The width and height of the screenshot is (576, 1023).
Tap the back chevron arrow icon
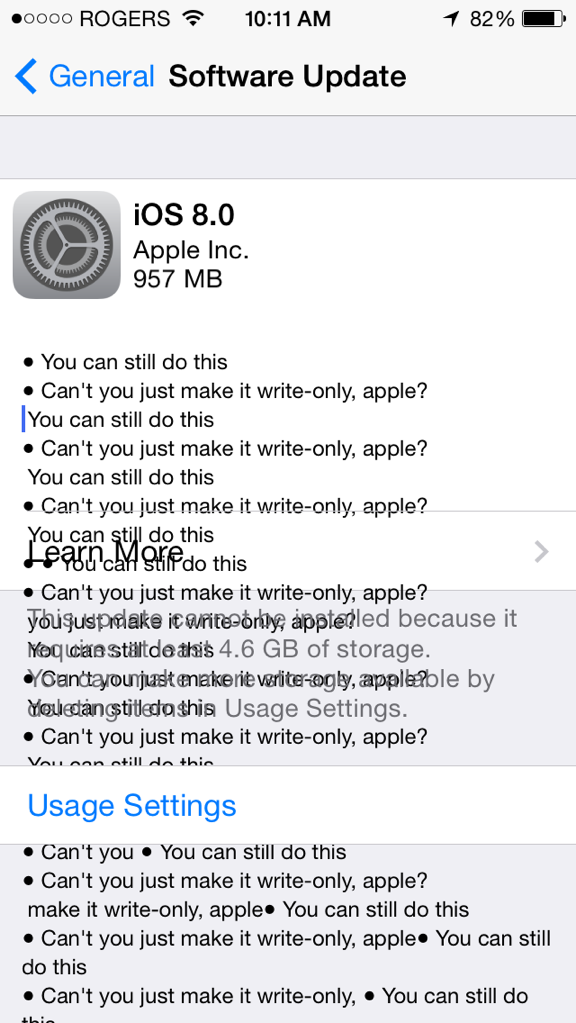26,76
